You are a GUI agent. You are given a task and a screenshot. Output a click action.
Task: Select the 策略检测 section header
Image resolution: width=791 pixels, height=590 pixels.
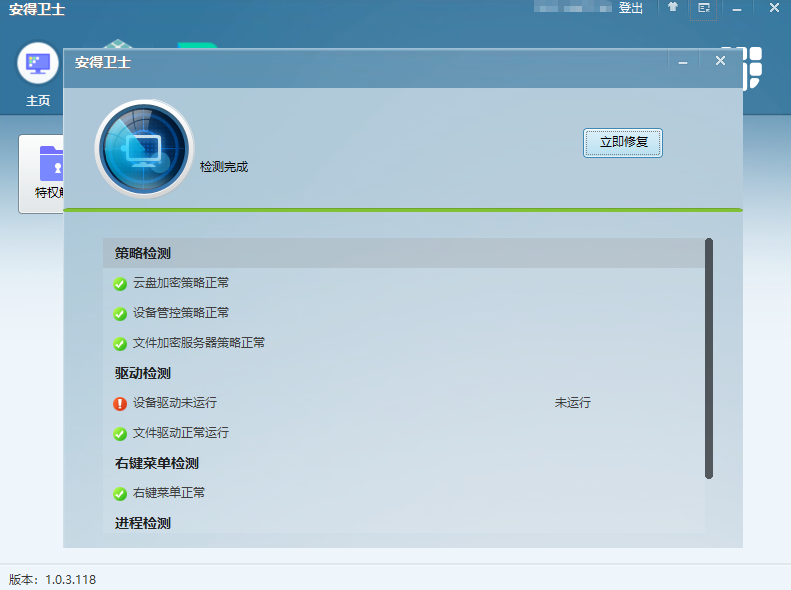(404, 253)
